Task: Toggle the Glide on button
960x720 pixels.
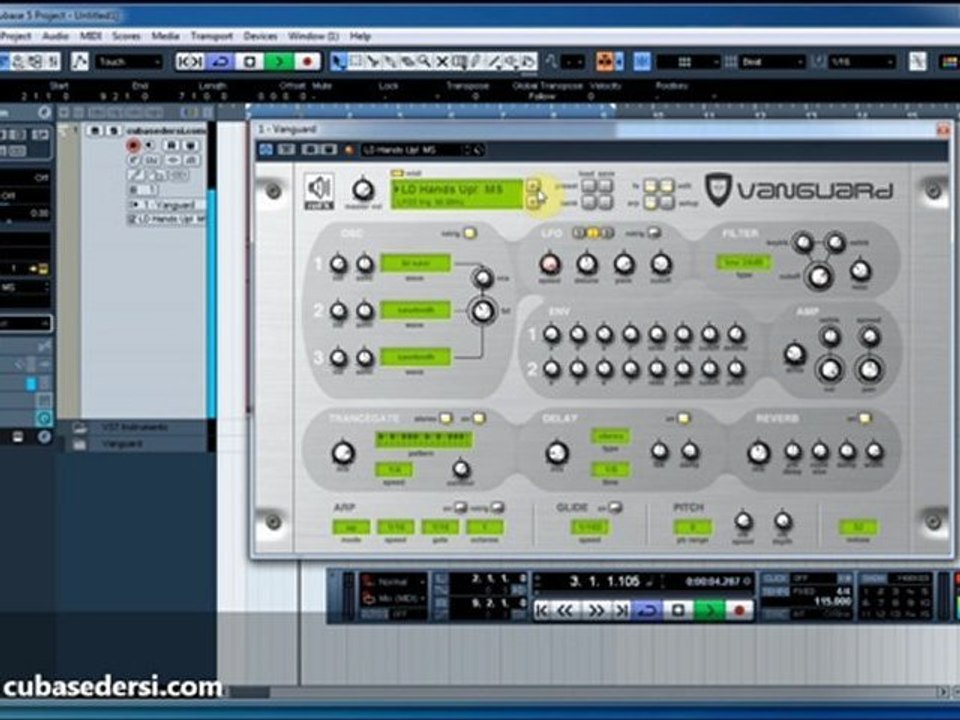Action: click(615, 507)
